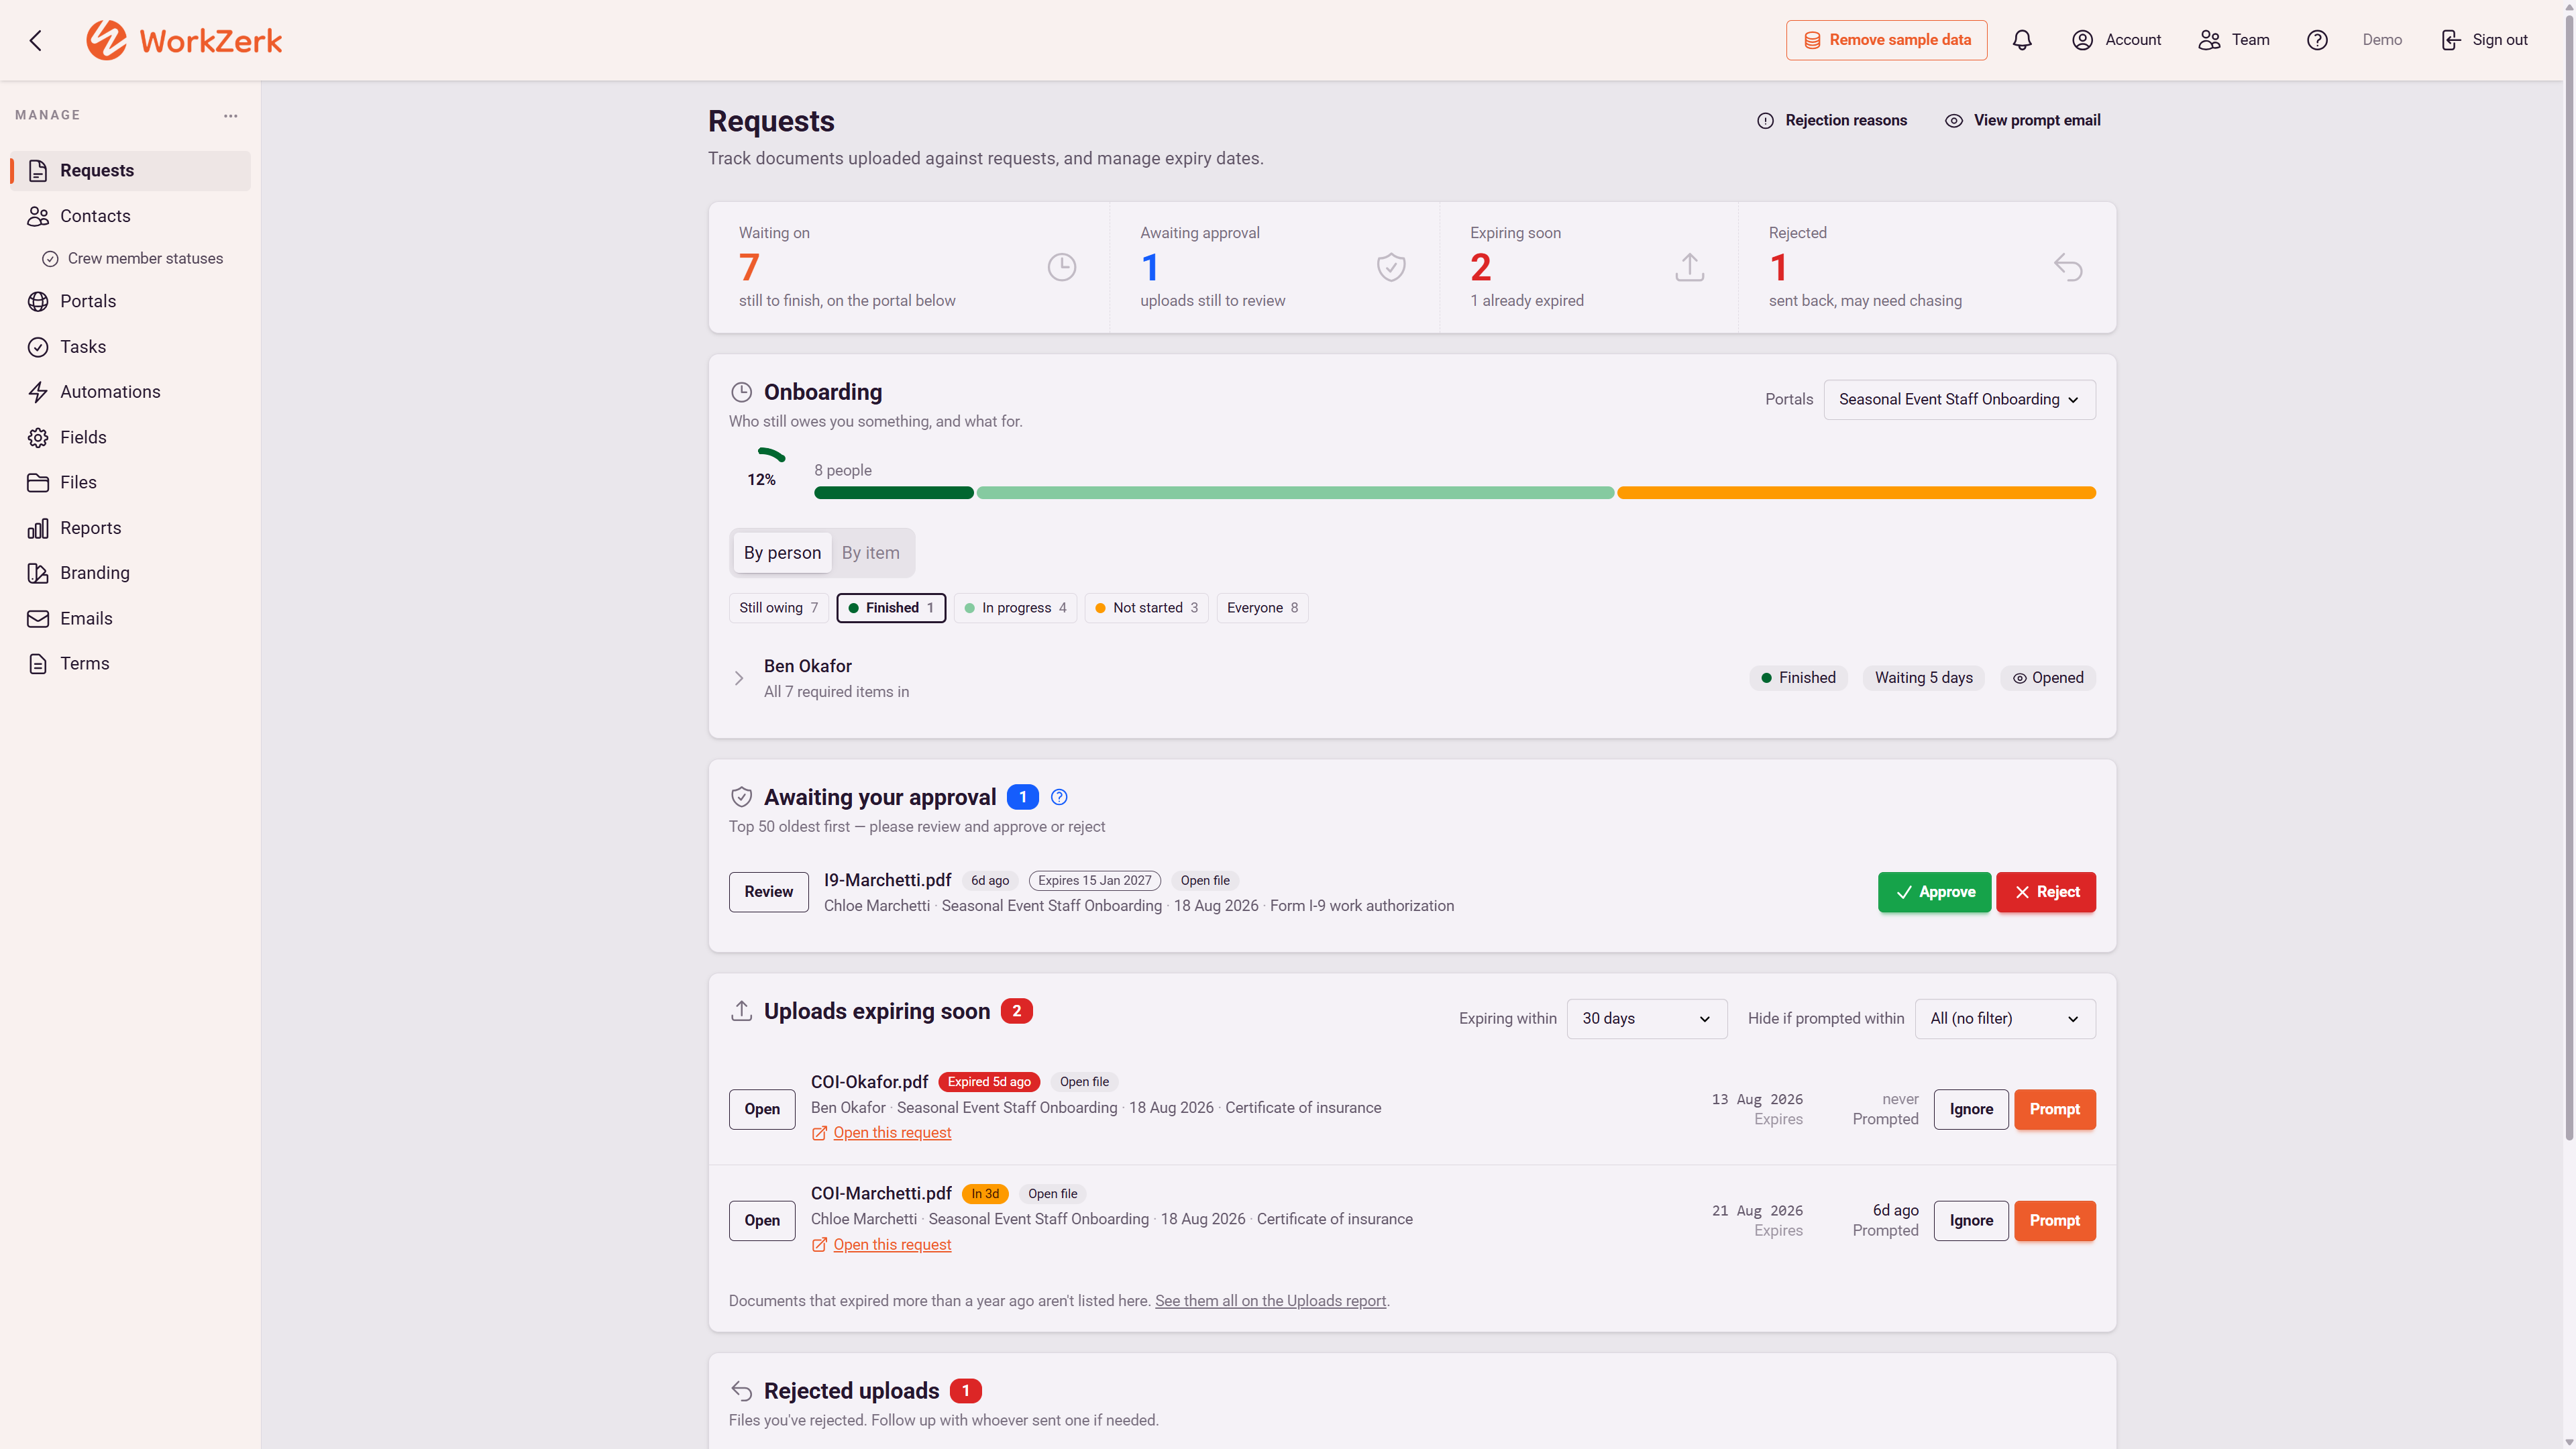The height and width of the screenshot is (1449, 2576).
Task: Filter by In progress 4
Action: pos(1015,608)
